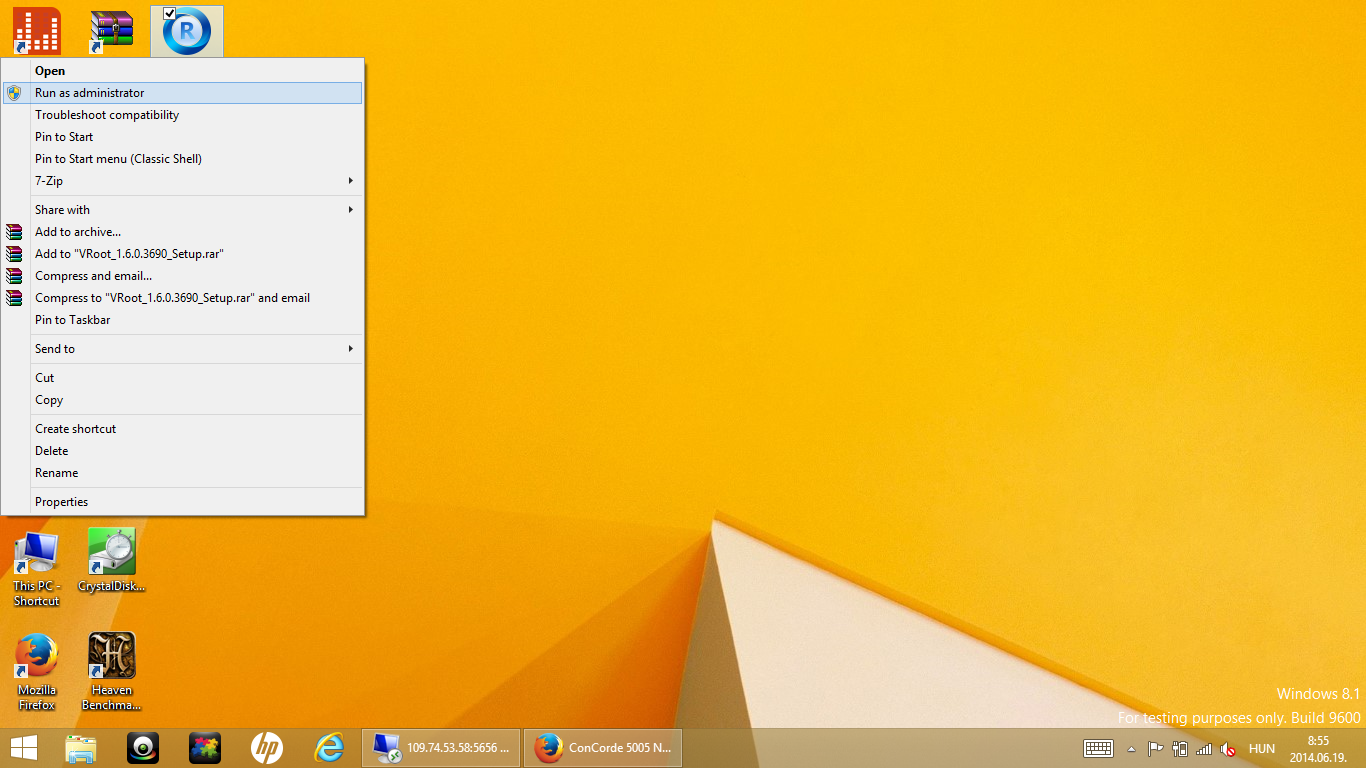Expand the Send to submenu

tap(190, 349)
